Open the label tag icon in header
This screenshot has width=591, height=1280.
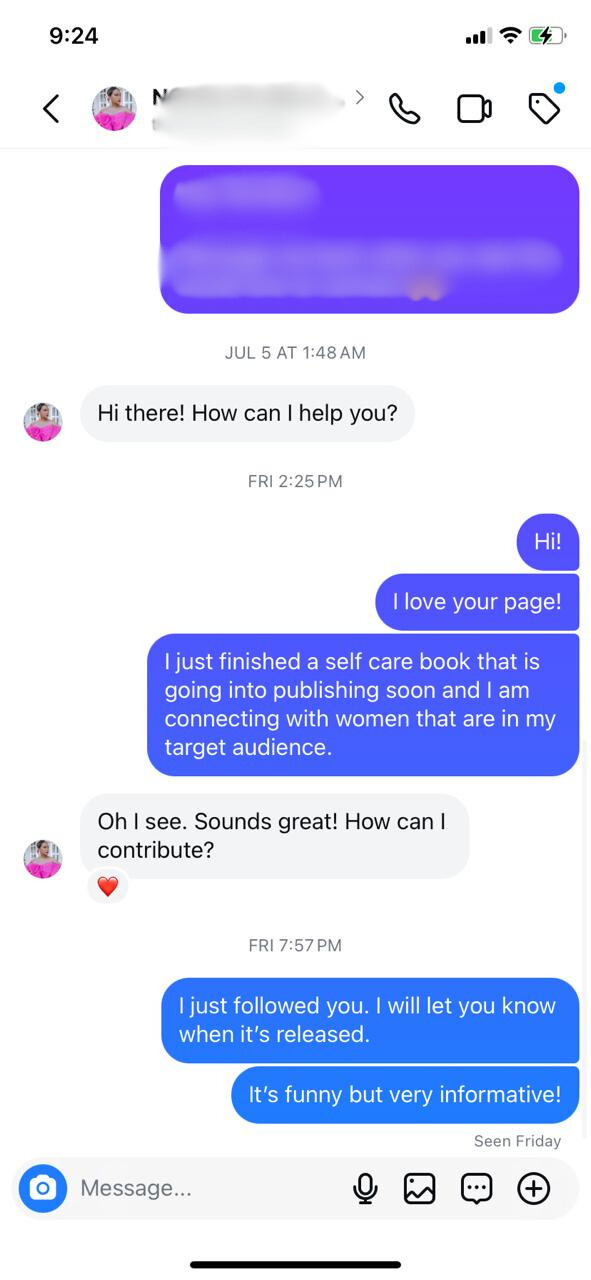[x=545, y=106]
